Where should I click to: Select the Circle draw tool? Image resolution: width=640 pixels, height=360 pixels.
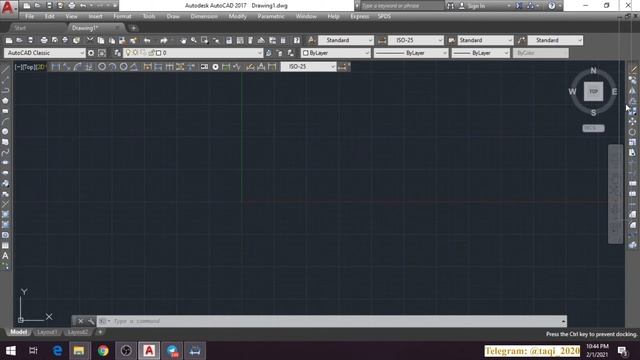click(x=5, y=131)
